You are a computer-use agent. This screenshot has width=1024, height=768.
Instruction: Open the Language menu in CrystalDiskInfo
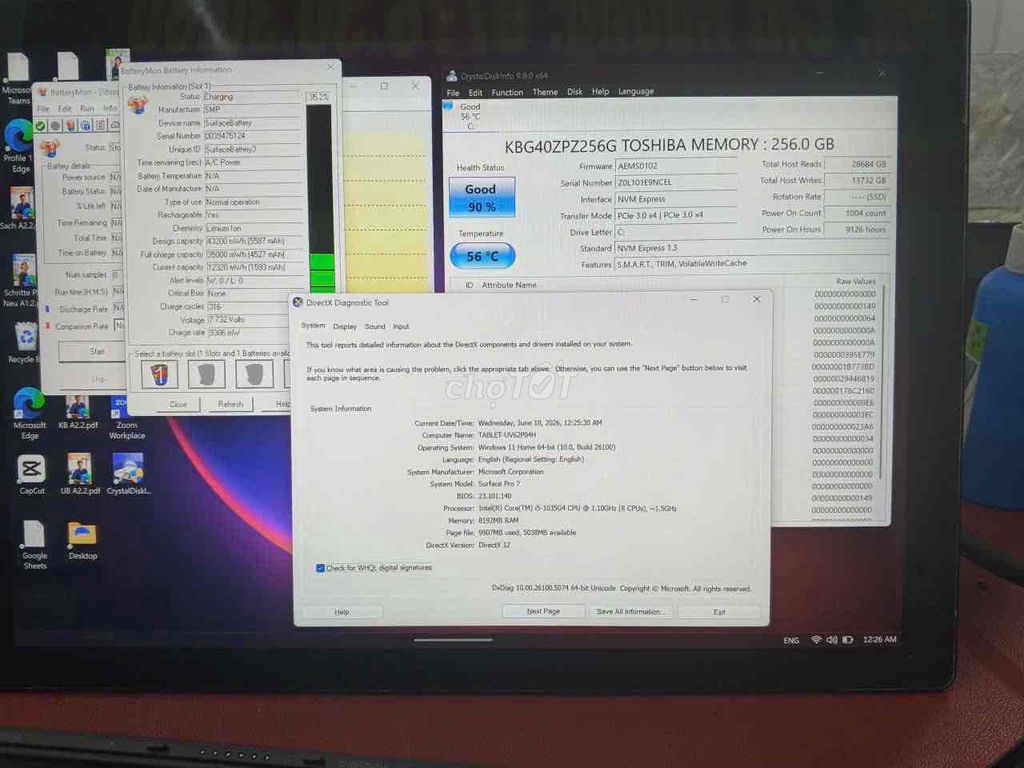635,91
